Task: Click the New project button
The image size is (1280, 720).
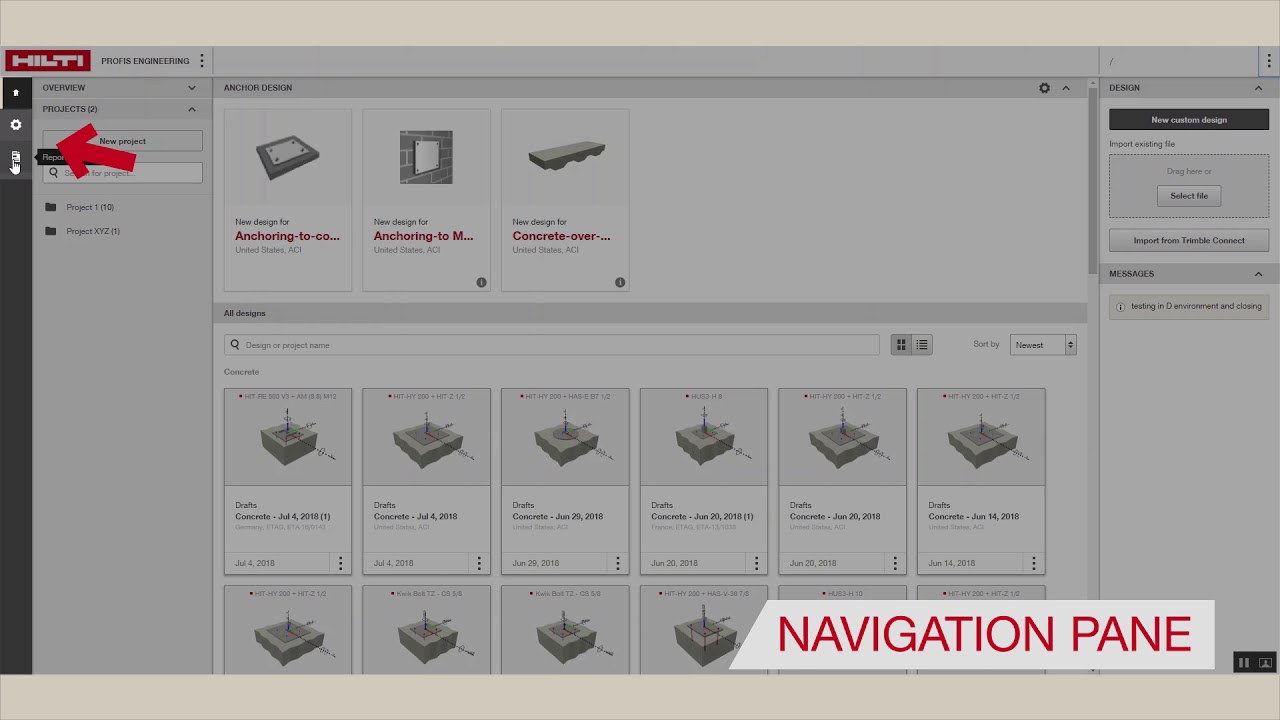Action: pyautogui.click(x=122, y=141)
